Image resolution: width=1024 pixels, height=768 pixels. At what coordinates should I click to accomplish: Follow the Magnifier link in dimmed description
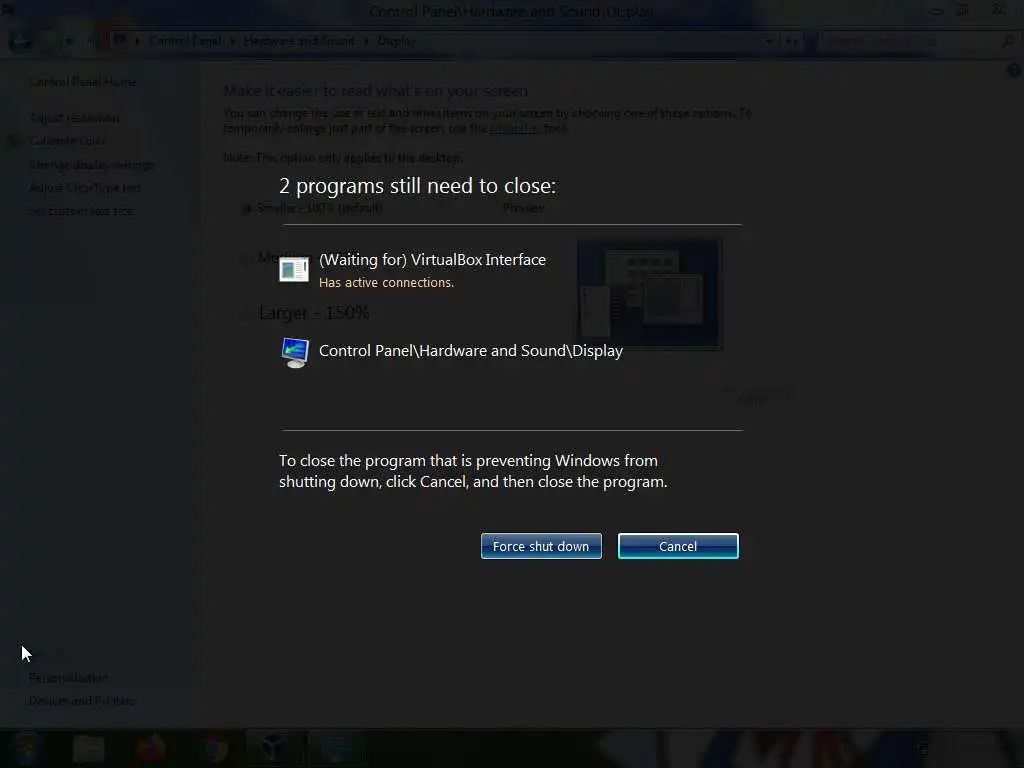pyautogui.click(x=514, y=128)
